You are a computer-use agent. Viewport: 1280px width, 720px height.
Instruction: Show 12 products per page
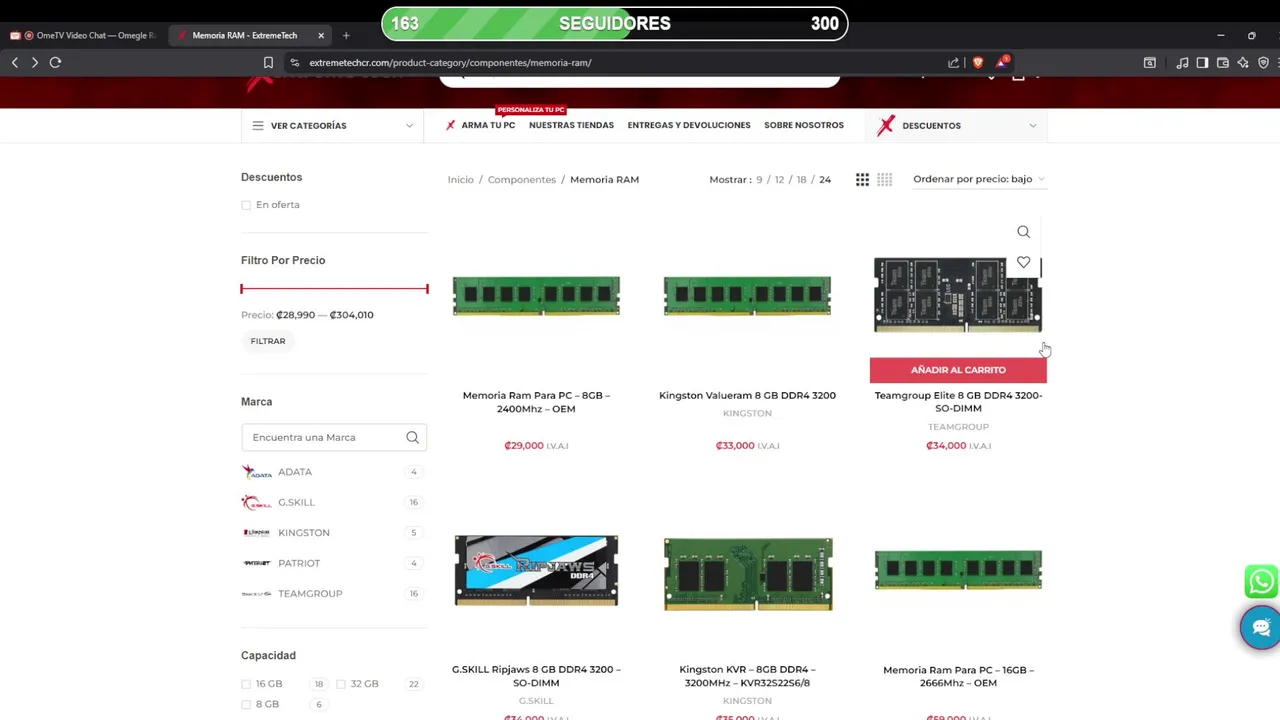click(779, 179)
